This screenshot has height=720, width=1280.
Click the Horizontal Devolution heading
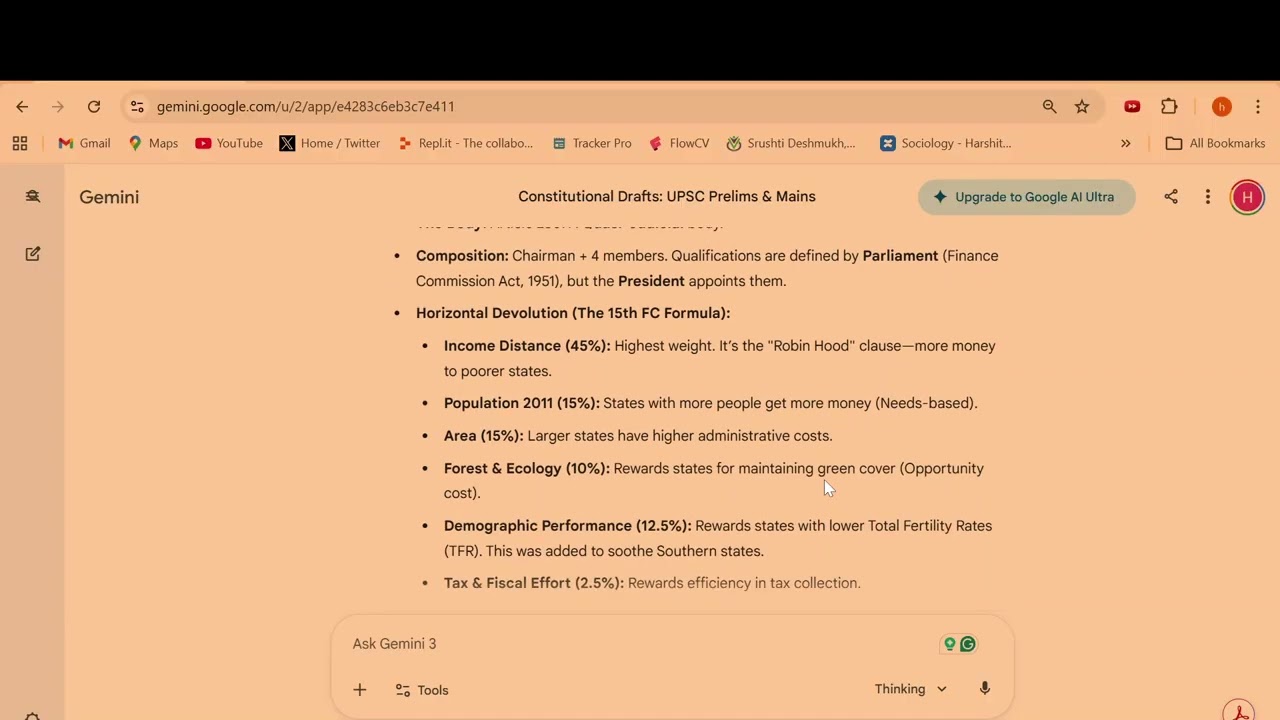coord(573,313)
